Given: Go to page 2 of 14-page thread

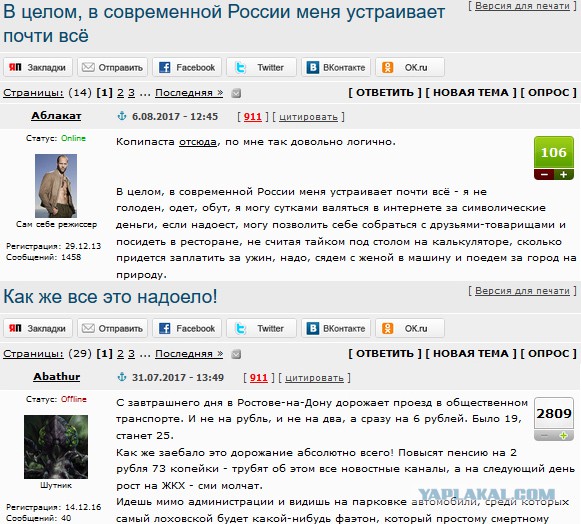Looking at the screenshot, I should (x=120, y=93).
